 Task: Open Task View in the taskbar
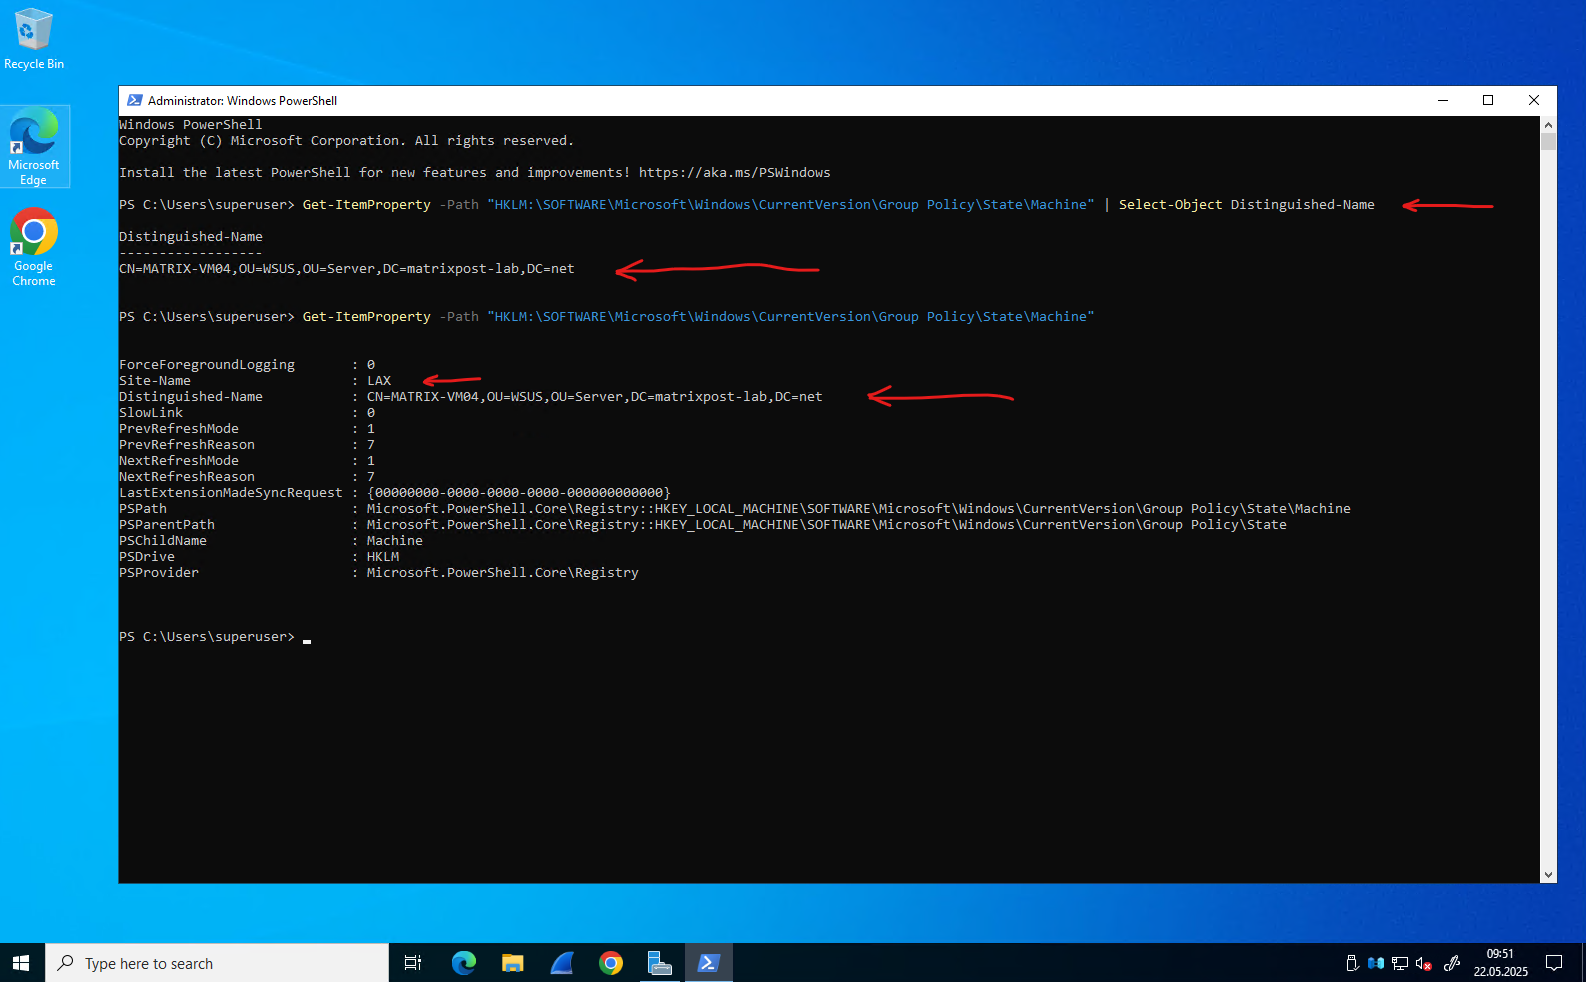(412, 963)
